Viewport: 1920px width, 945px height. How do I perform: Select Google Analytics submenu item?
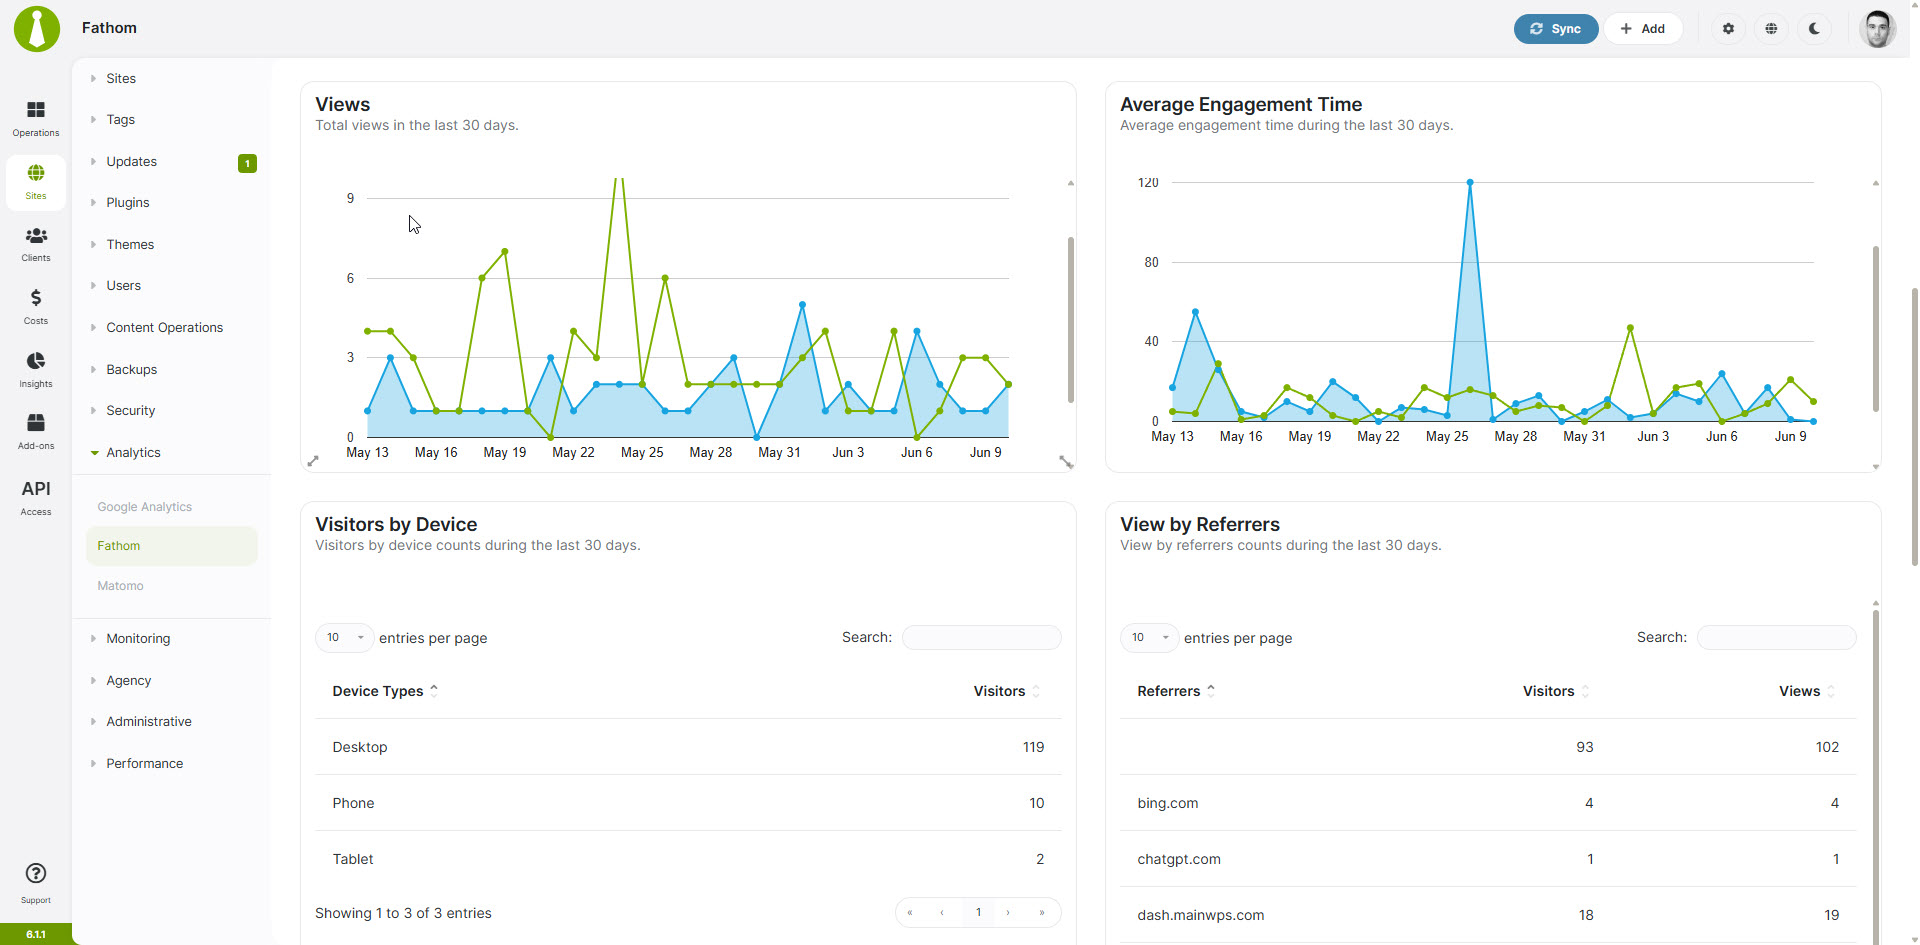pyautogui.click(x=145, y=507)
